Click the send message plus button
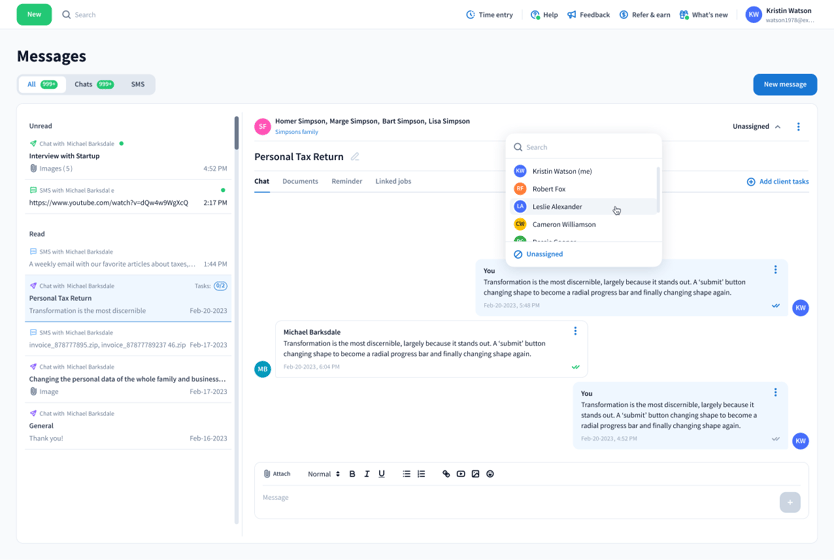Screen dimensions: 834x560 [790, 503]
